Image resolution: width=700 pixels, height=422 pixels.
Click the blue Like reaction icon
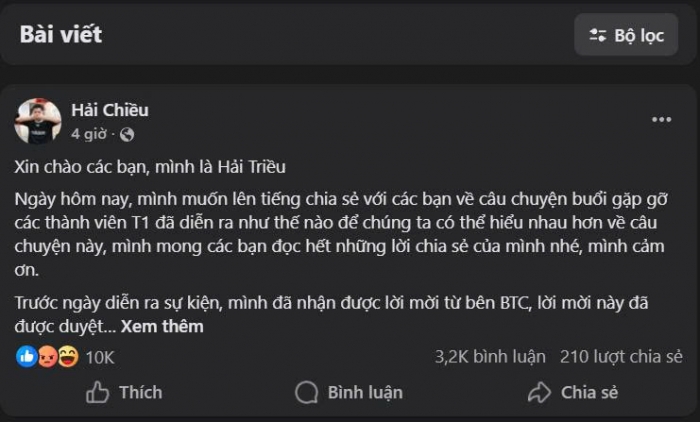pos(27,357)
